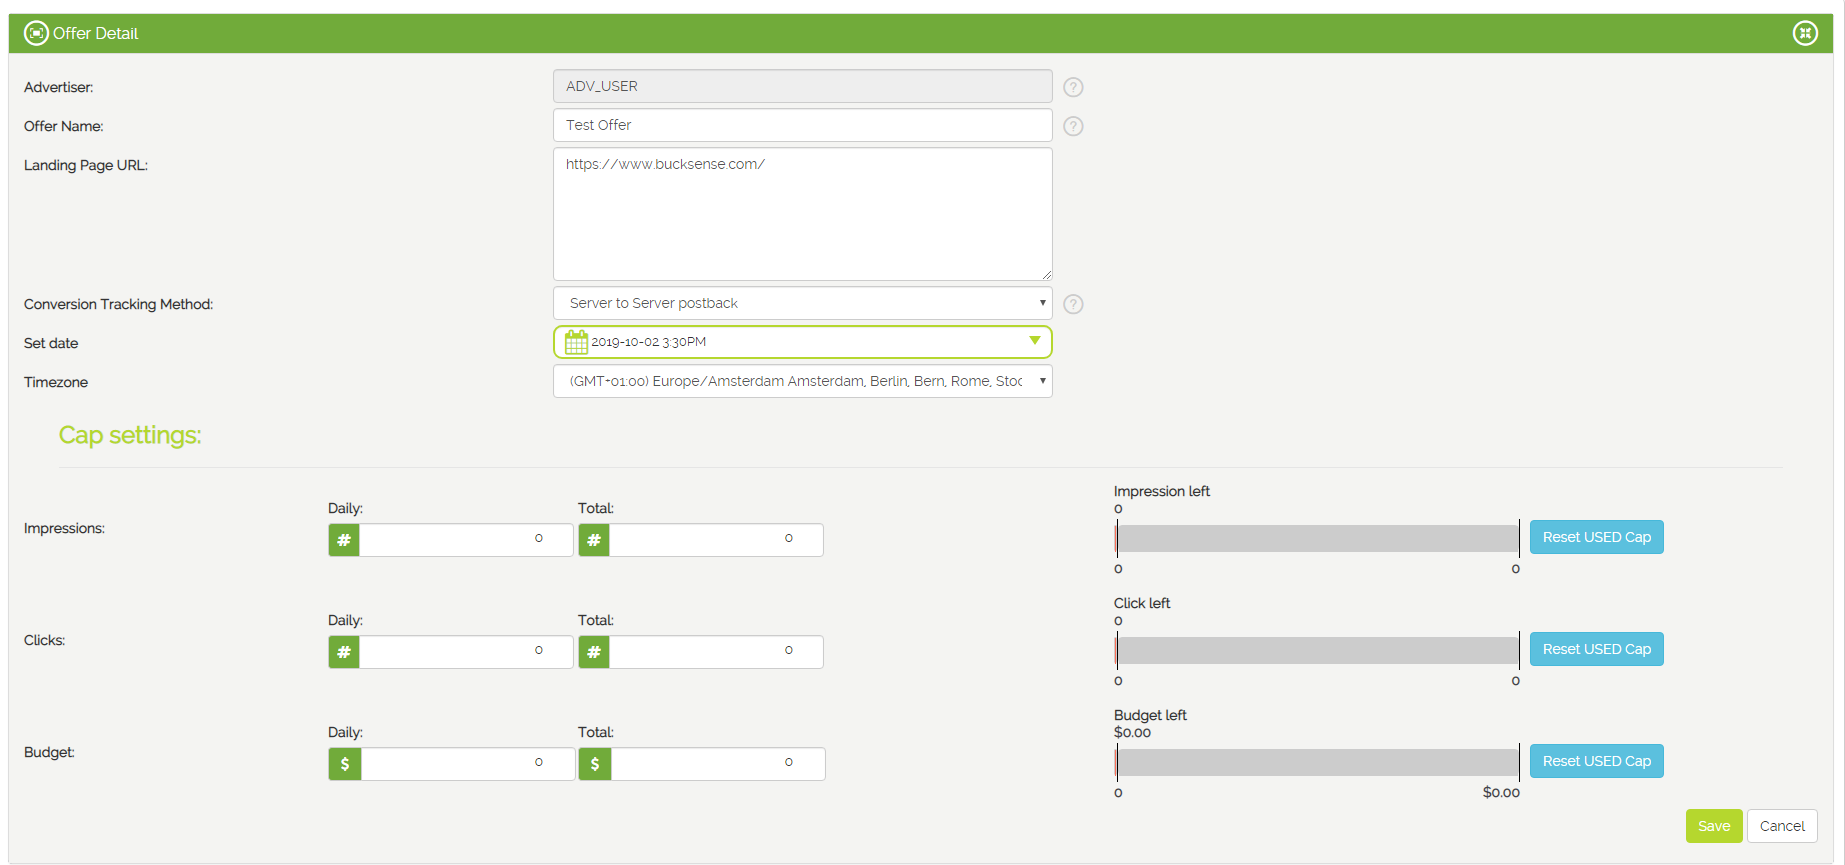Click the Click left progress bar
Screen dimensions: 1845x865
click(1318, 650)
